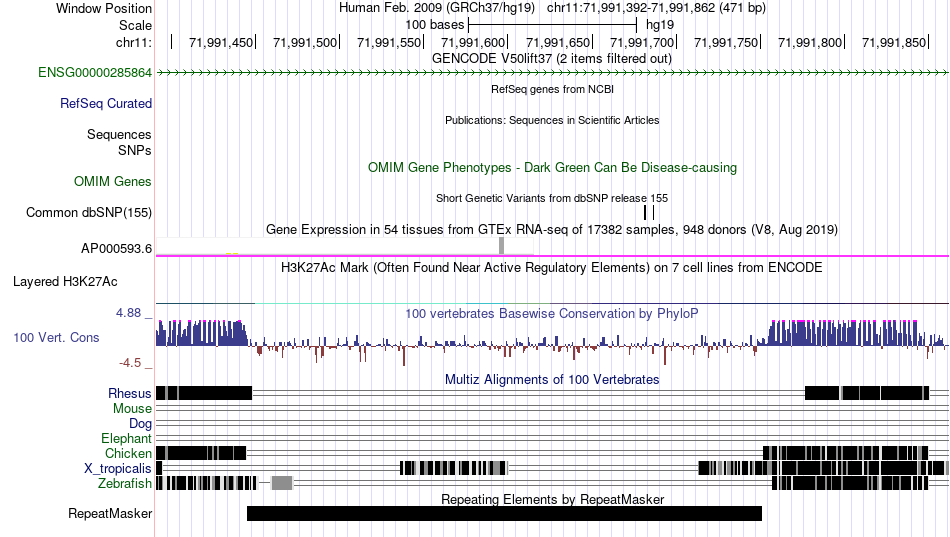Click the gray GTEx expression bar for AP000593.6

[501, 245]
